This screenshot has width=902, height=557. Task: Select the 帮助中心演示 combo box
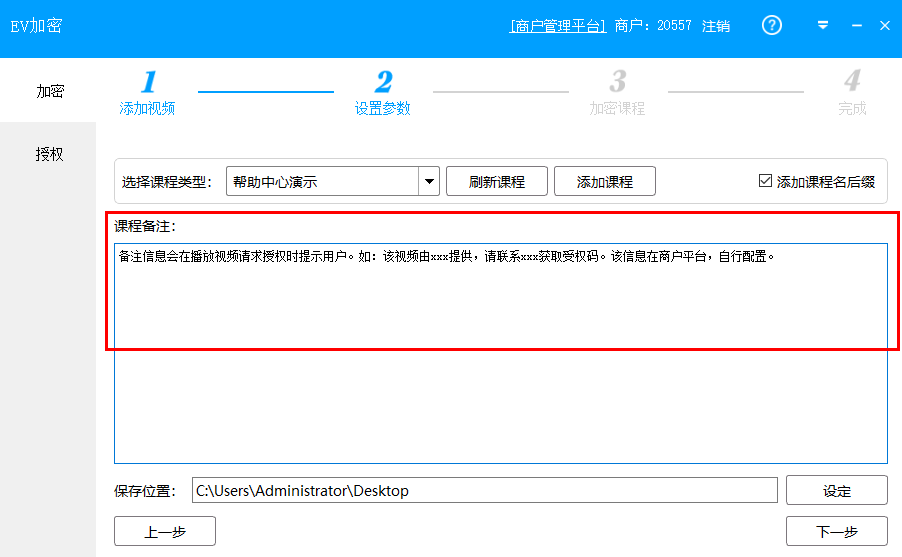pos(322,181)
